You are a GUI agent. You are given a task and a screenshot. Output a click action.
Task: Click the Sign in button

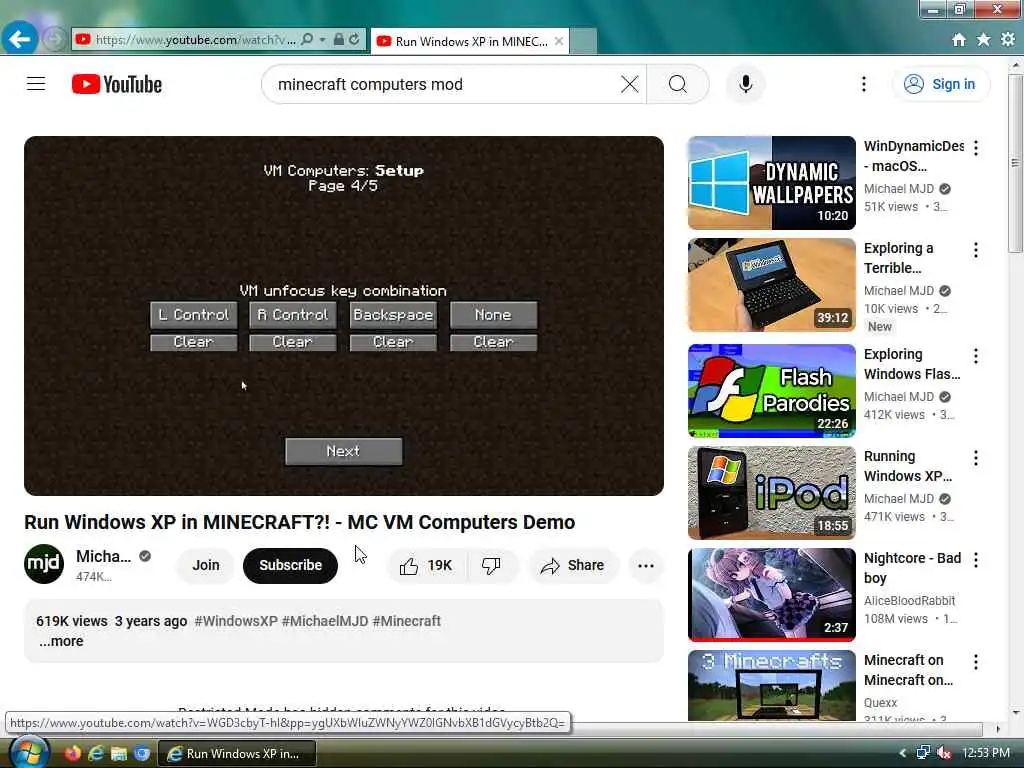click(940, 84)
